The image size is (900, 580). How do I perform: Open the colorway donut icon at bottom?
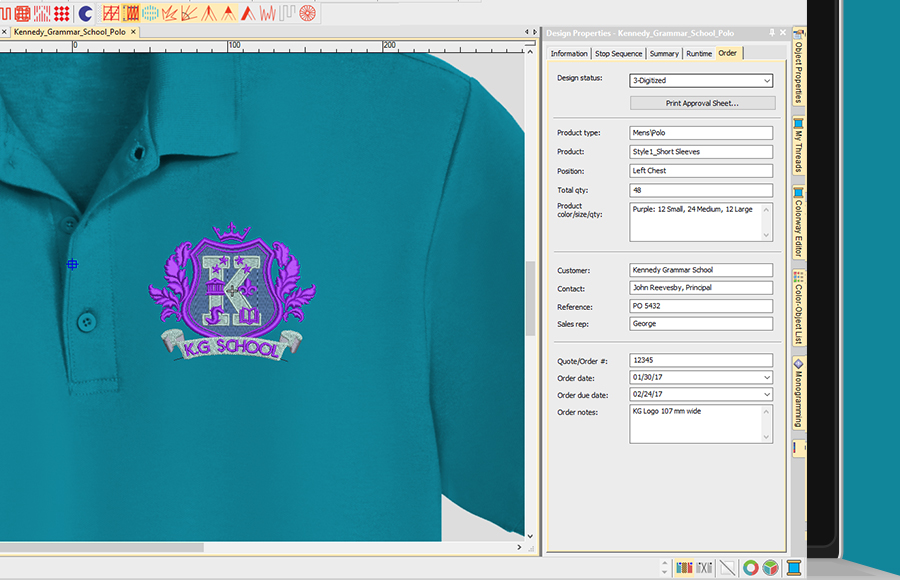tap(751, 567)
